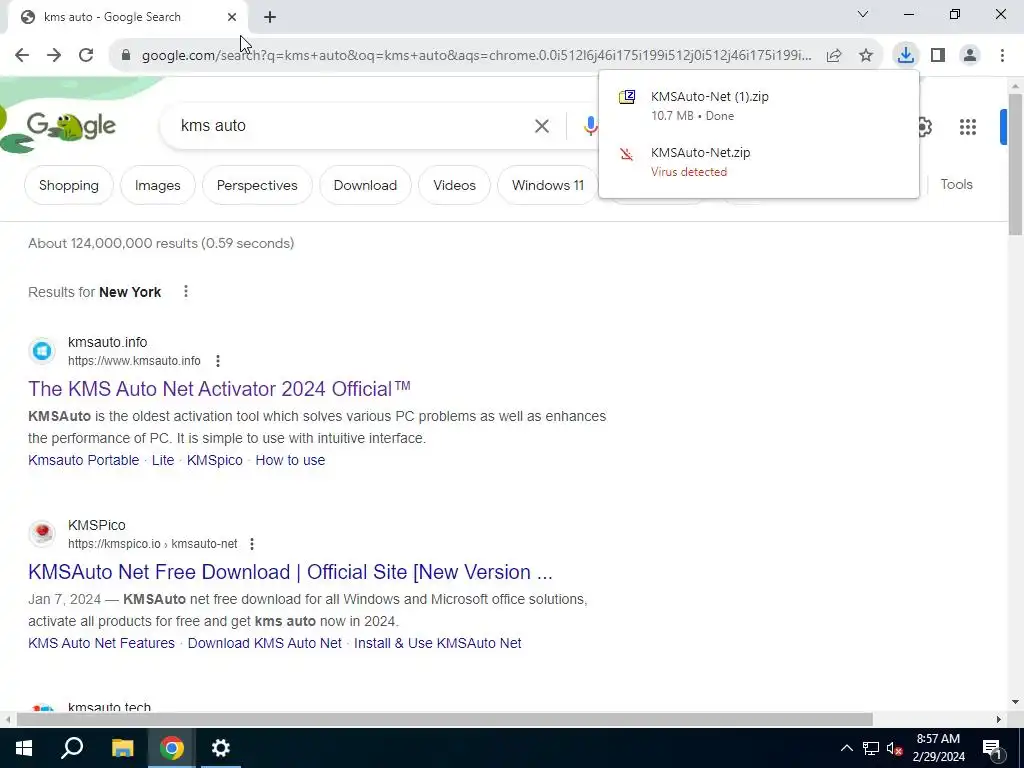
Task: Go back using the browser back arrow
Action: click(22, 56)
